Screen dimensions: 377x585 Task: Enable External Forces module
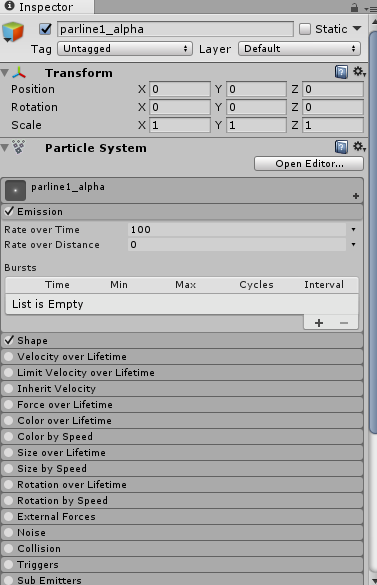click(x=8, y=516)
